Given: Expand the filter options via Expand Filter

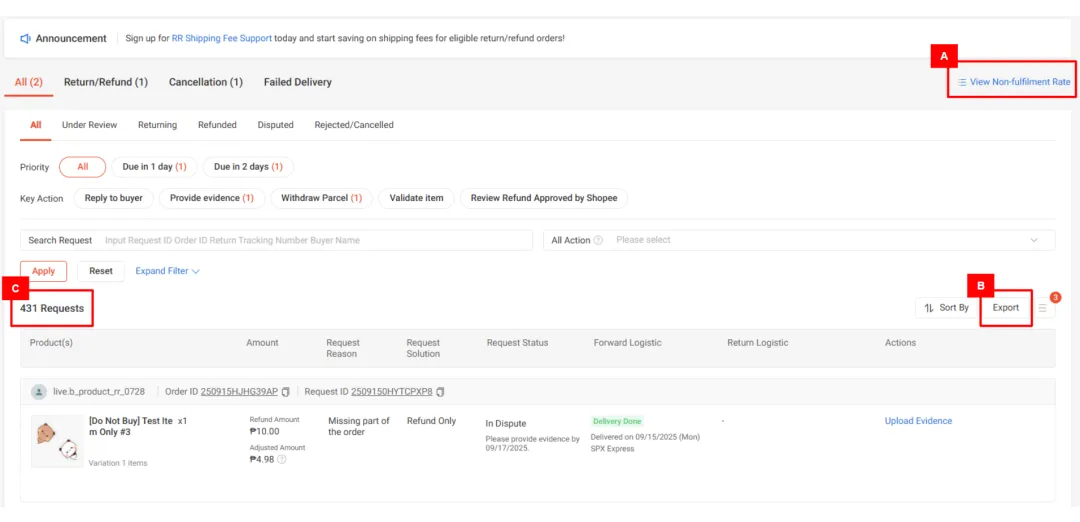Looking at the screenshot, I should [167, 271].
